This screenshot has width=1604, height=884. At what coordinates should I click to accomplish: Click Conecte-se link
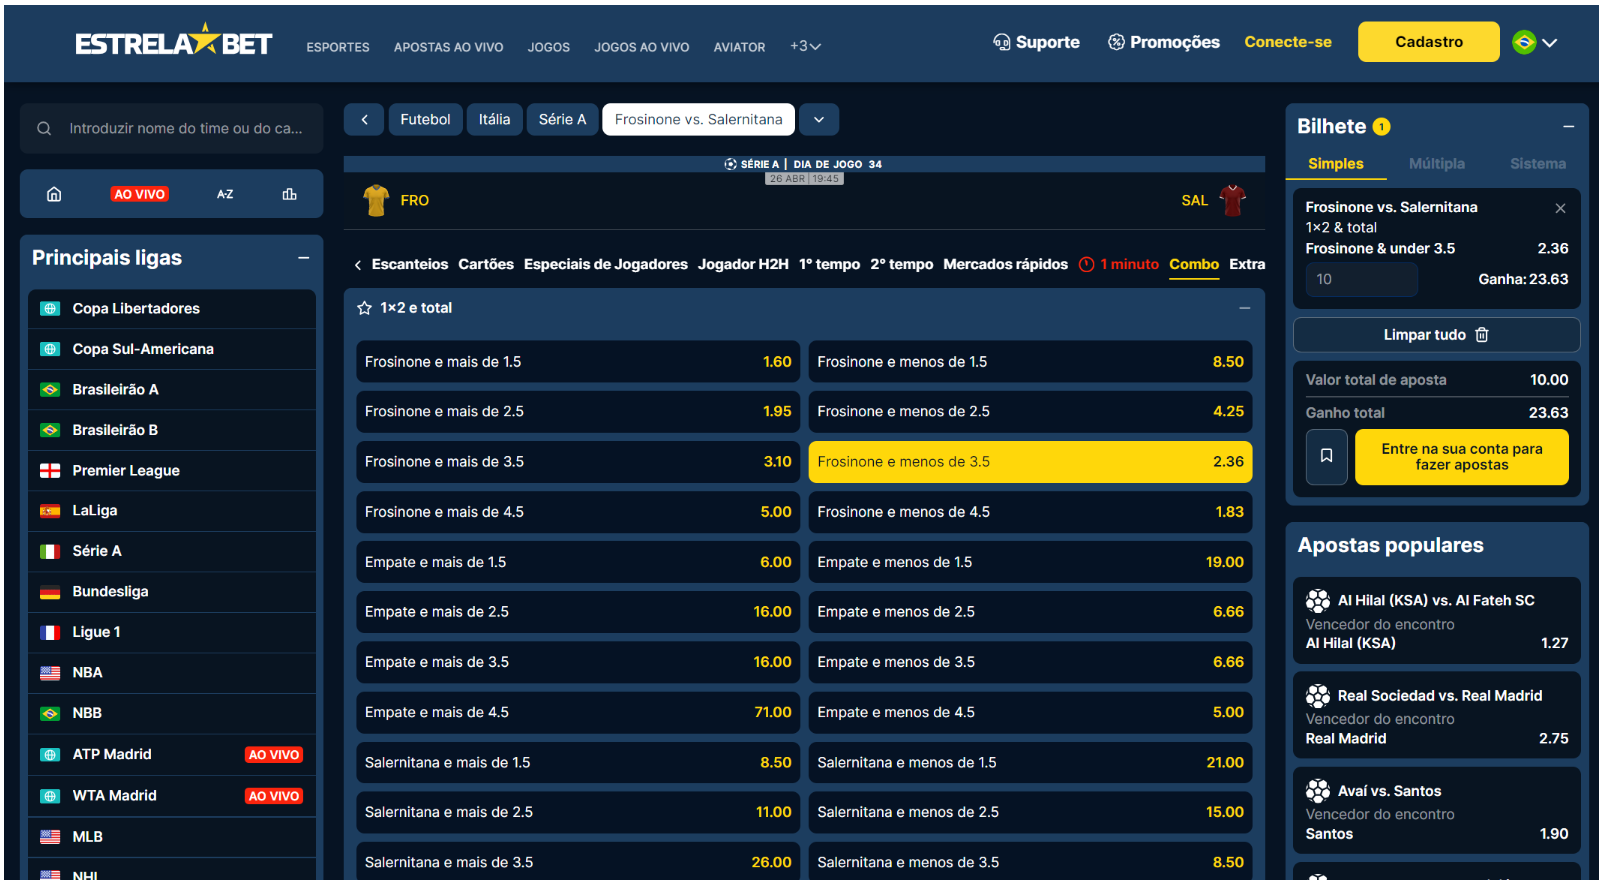[x=1288, y=42]
